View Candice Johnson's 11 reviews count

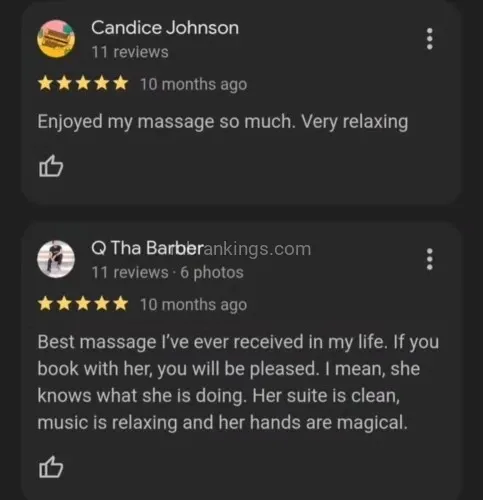pyautogui.click(x=130, y=52)
